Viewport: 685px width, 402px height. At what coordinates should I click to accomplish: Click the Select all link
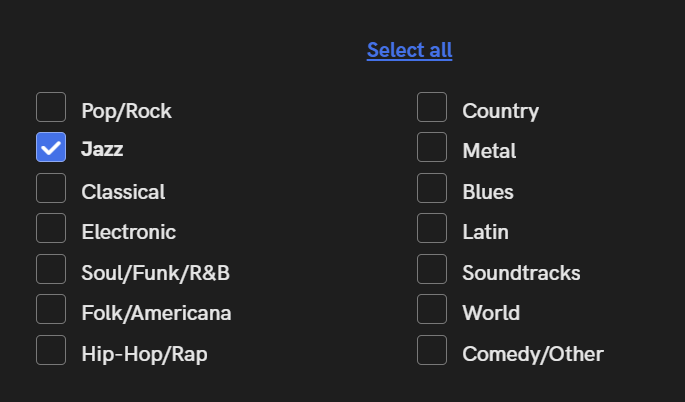pos(409,50)
